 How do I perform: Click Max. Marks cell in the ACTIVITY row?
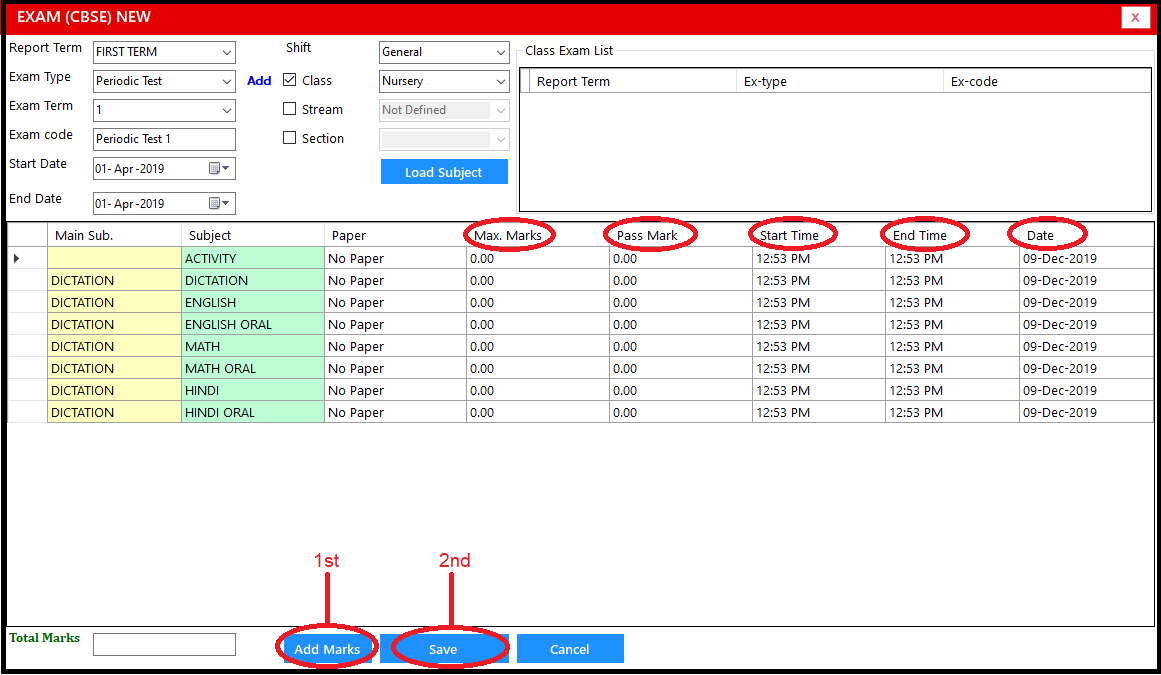coord(538,258)
